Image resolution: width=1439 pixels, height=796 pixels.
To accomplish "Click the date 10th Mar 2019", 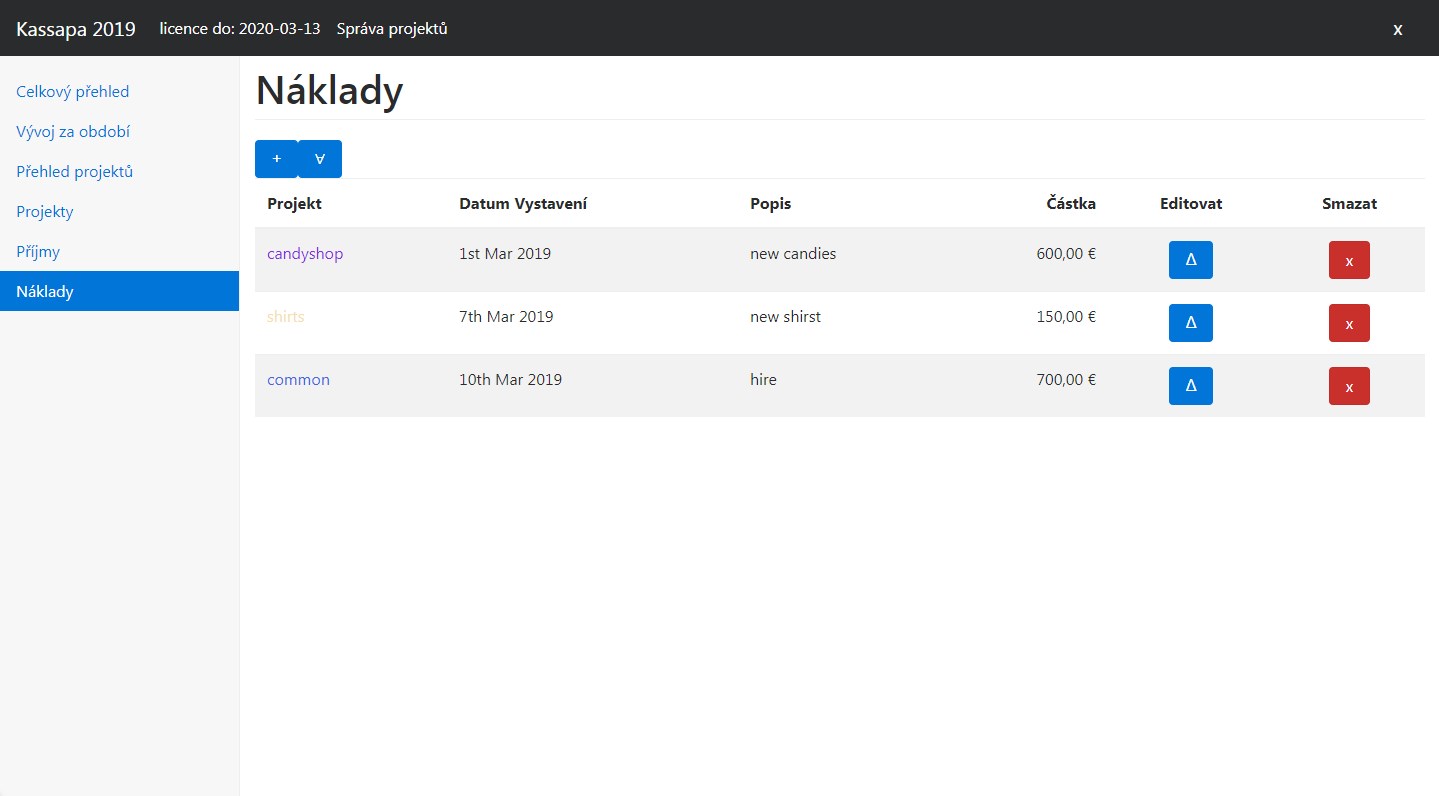I will coord(510,380).
